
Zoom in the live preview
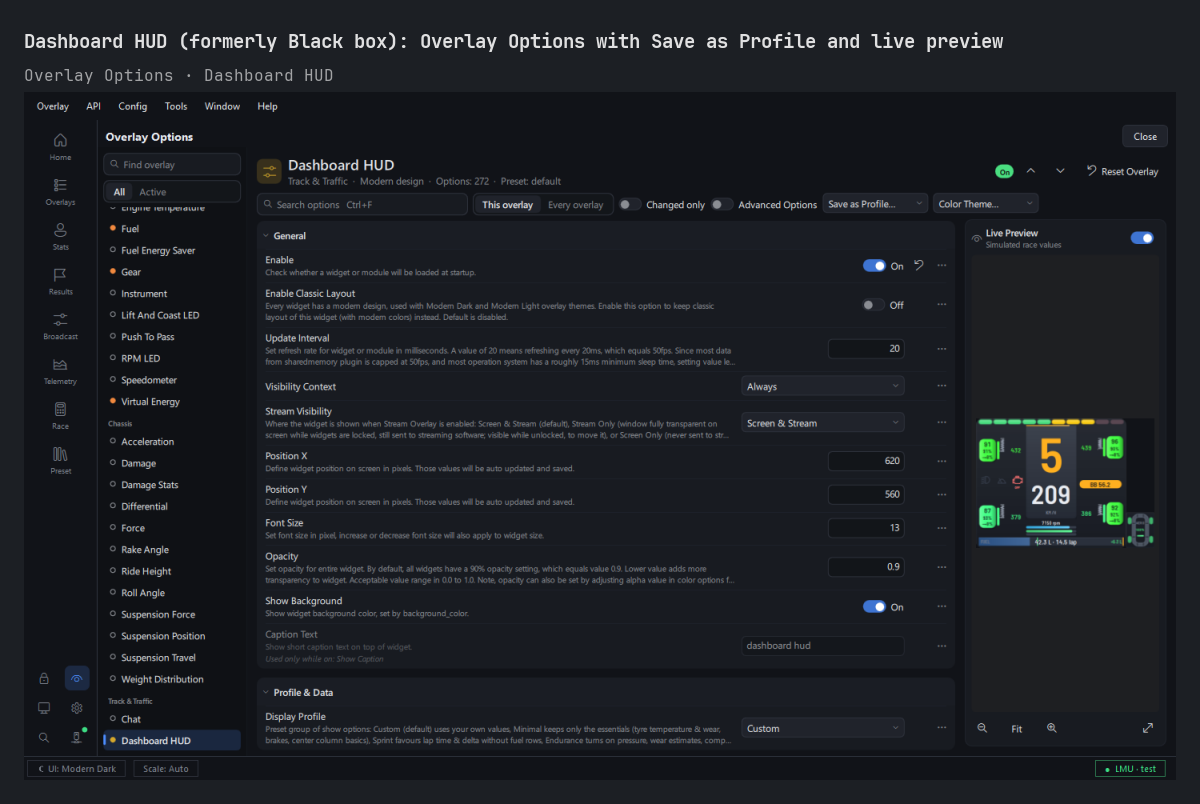pyautogui.click(x=1051, y=728)
